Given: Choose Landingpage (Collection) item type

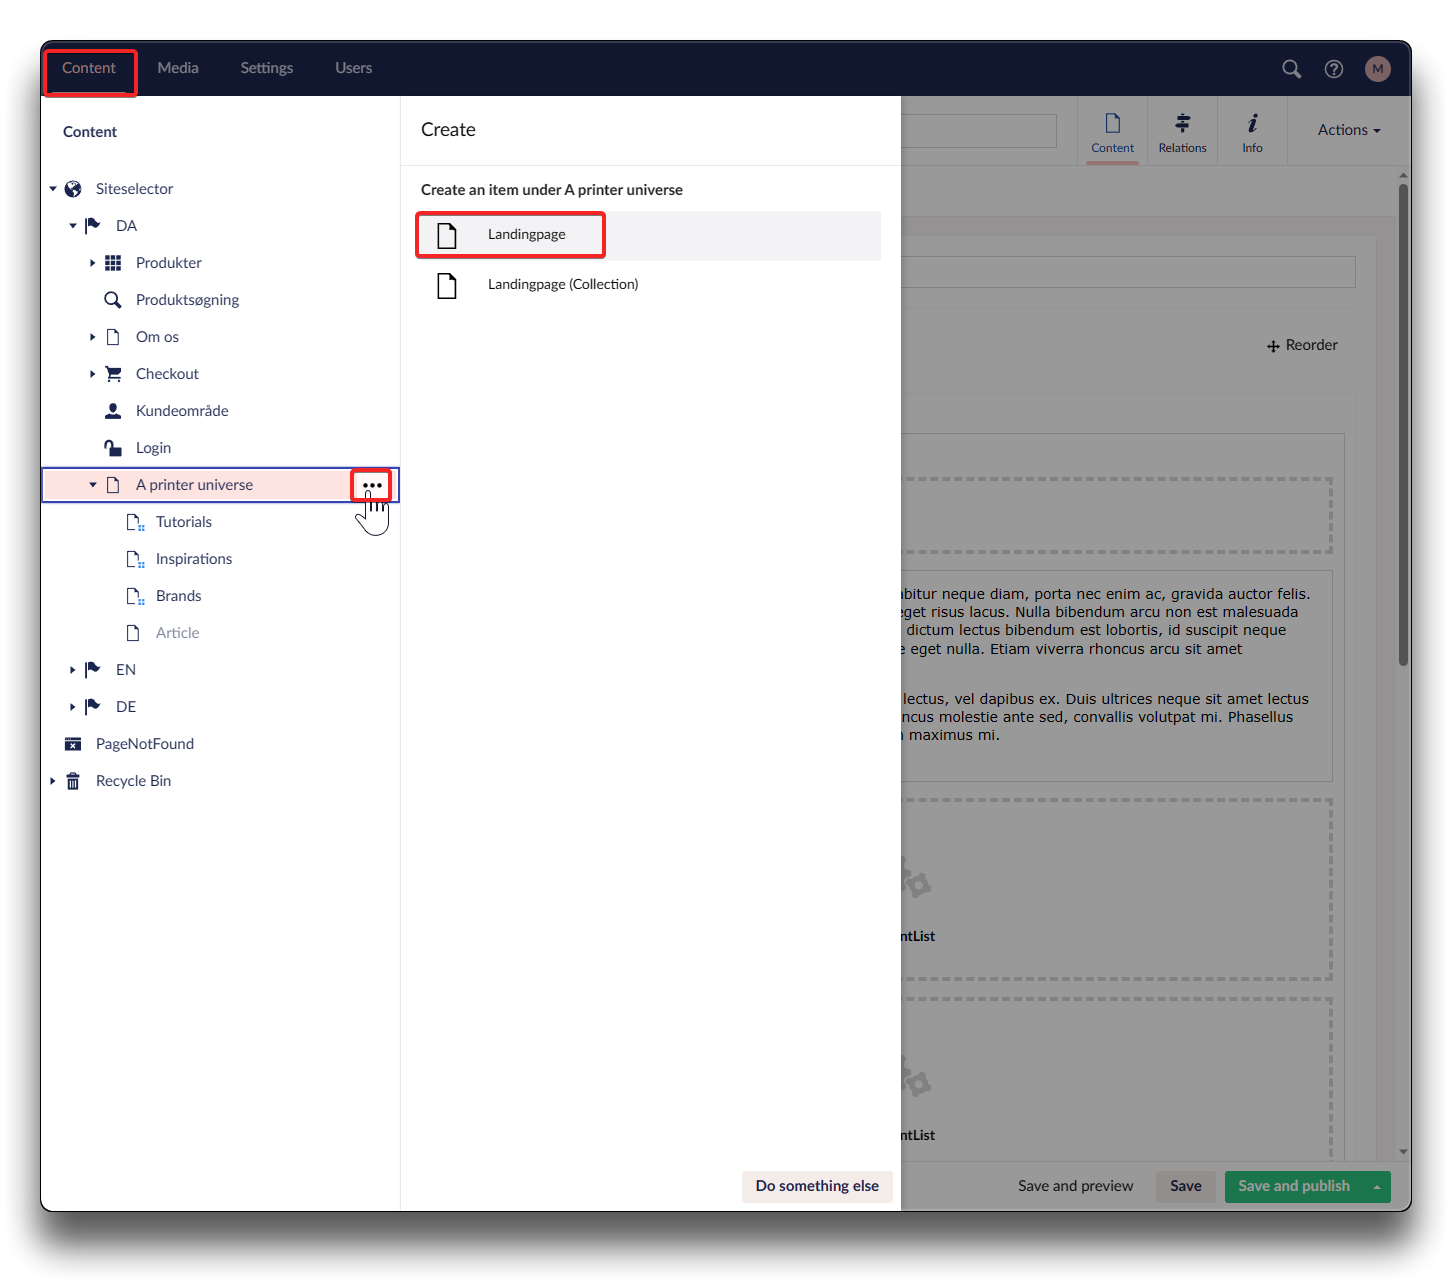Looking at the screenshot, I should [562, 285].
